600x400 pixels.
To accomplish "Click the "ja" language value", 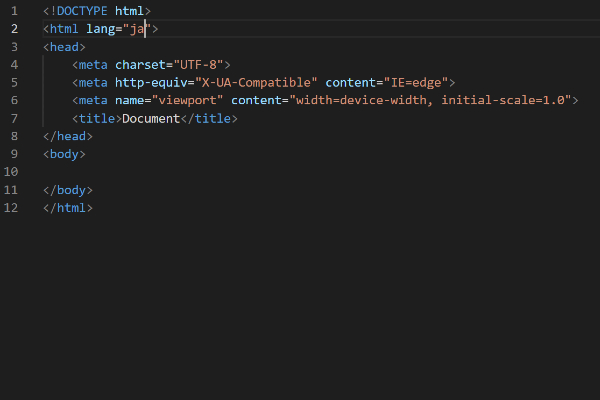I will (x=137, y=29).
